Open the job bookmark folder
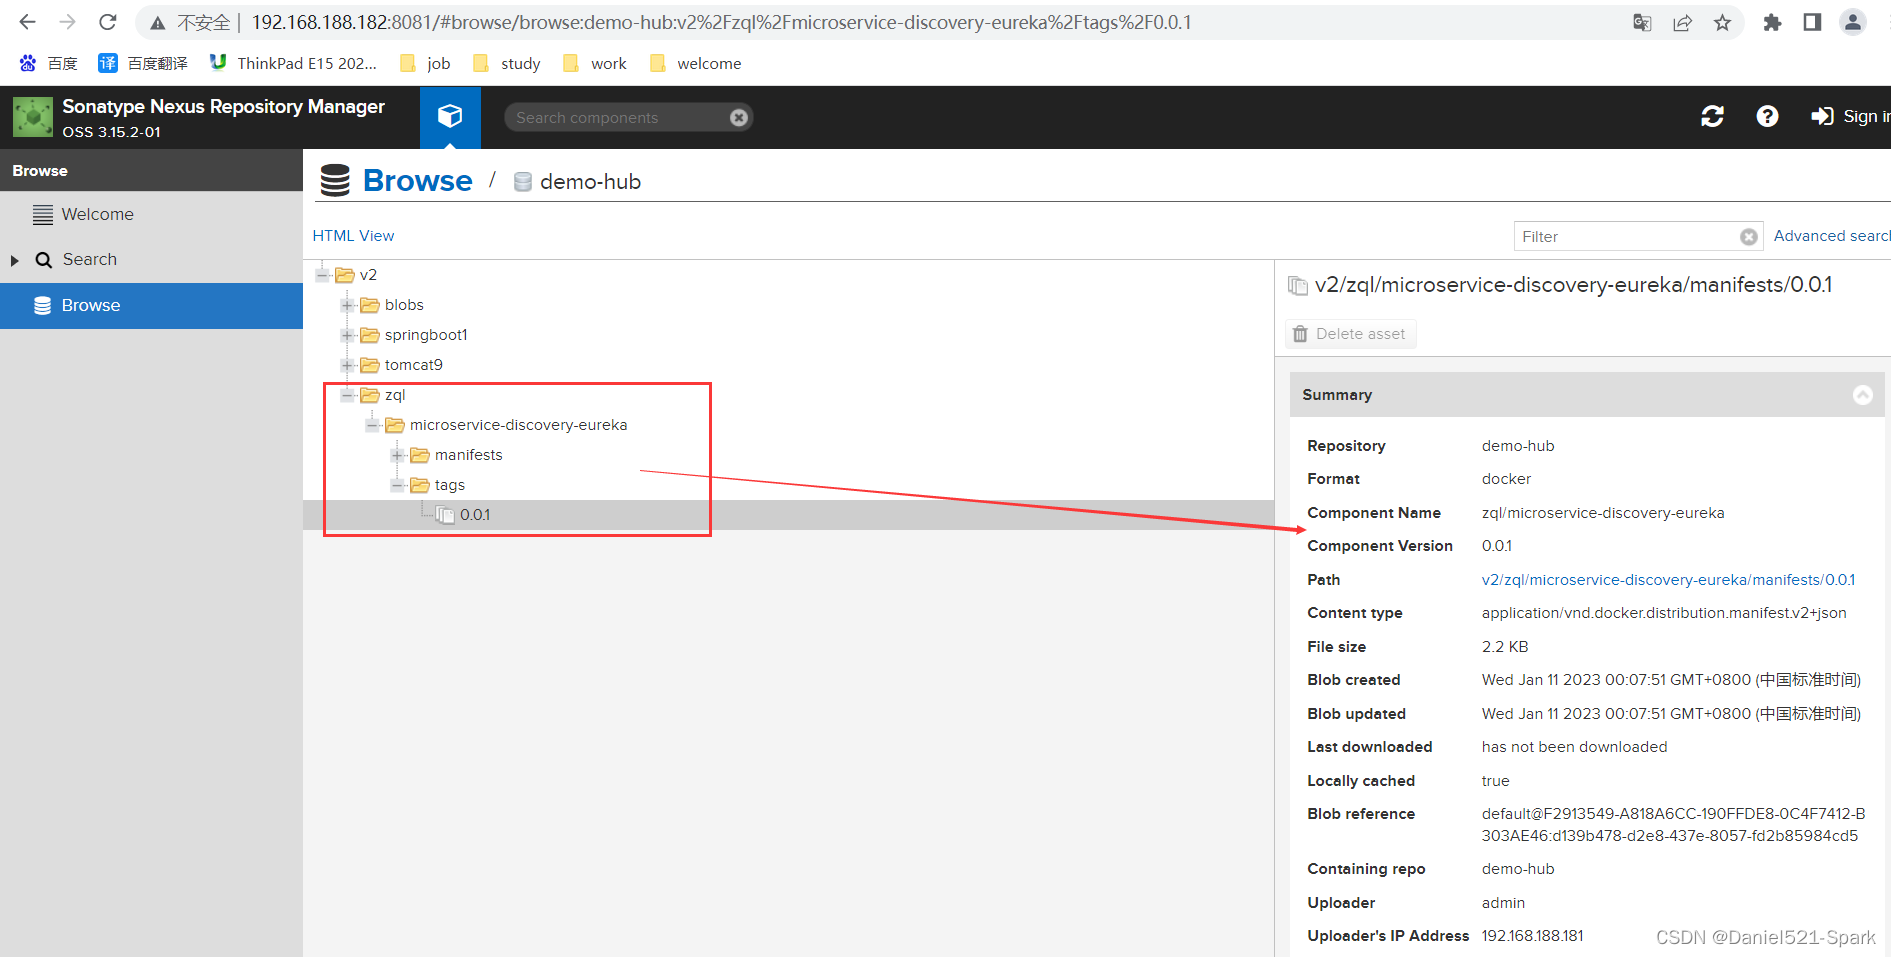The height and width of the screenshot is (957, 1891). (425, 63)
